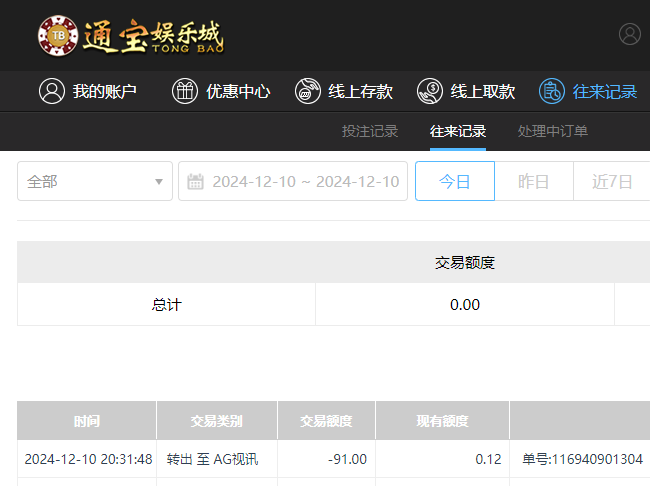Click the 交易额度 column header in records table
Viewport: 650px width, 486px height.
(x=326, y=420)
